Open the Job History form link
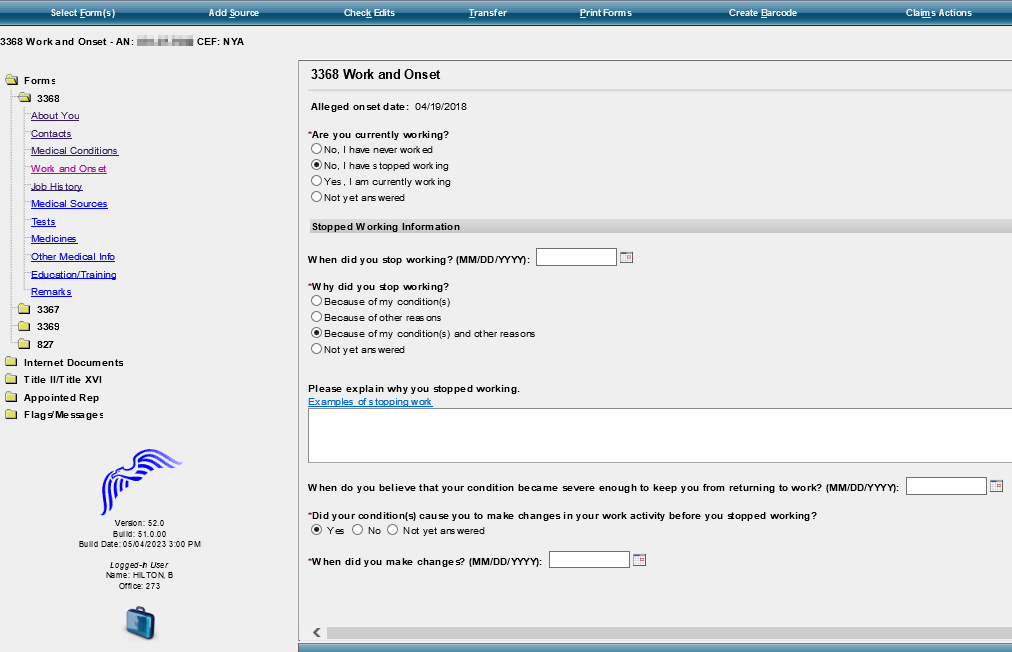The height and width of the screenshot is (652, 1012). pyautogui.click(x=56, y=187)
